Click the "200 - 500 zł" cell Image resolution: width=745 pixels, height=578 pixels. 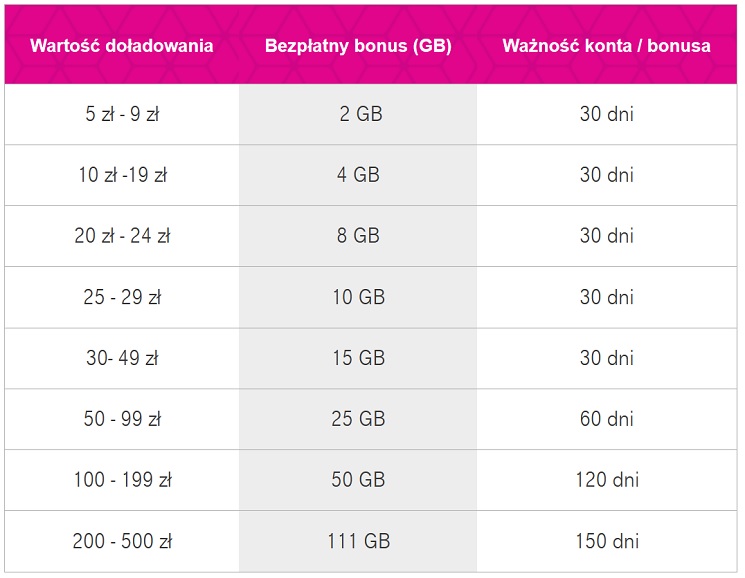(122, 542)
